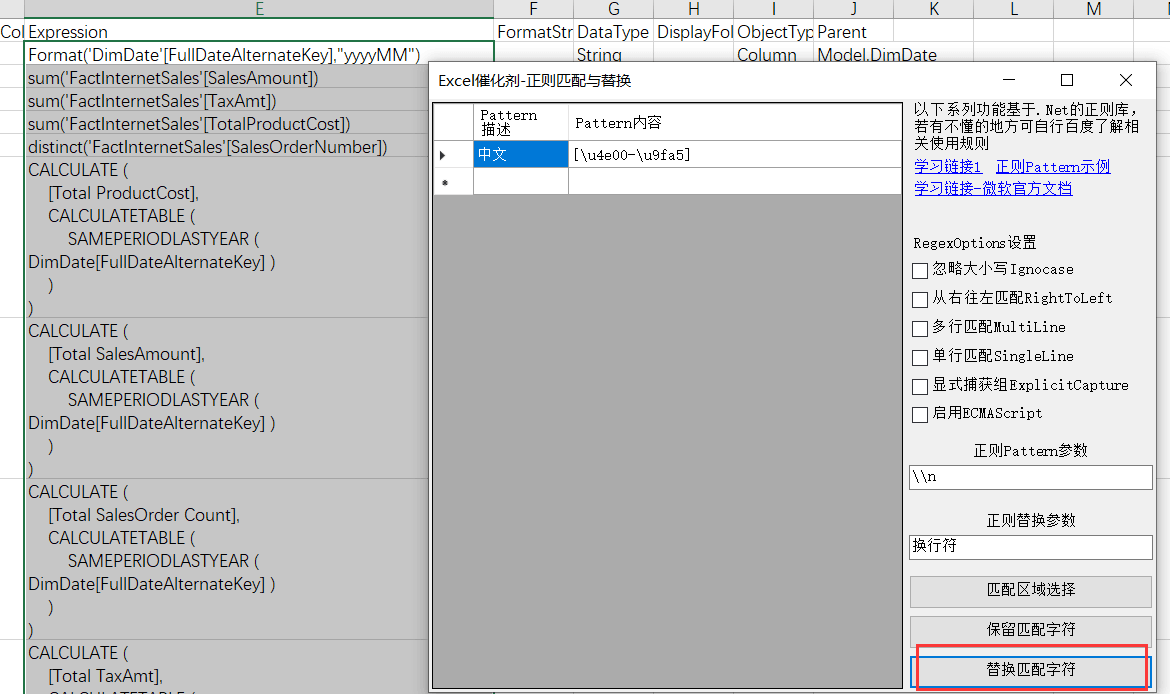The image size is (1170, 694).
Task: Open 正则Pattern示例 link
Action: click(x=1053, y=166)
